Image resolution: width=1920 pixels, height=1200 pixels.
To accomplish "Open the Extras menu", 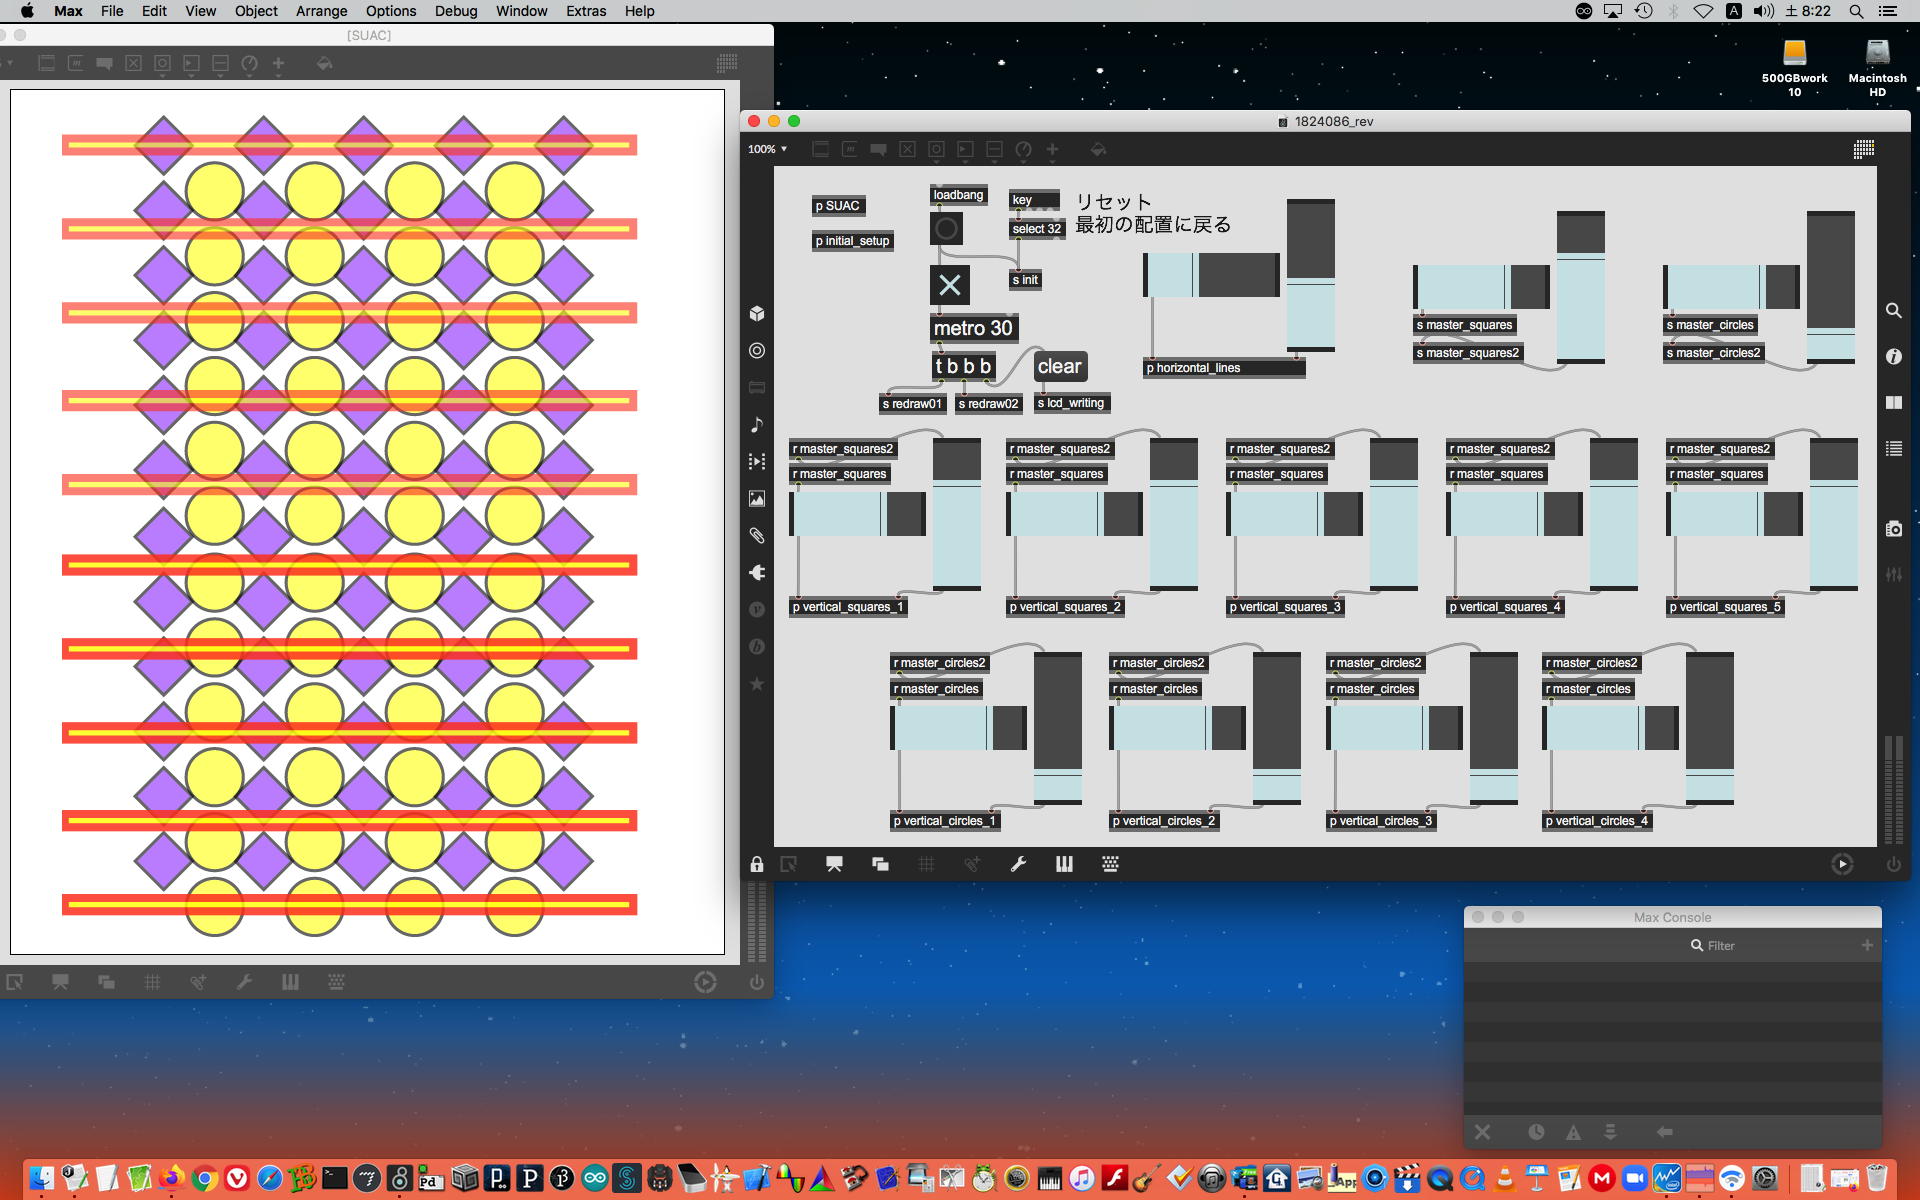I will [x=585, y=11].
